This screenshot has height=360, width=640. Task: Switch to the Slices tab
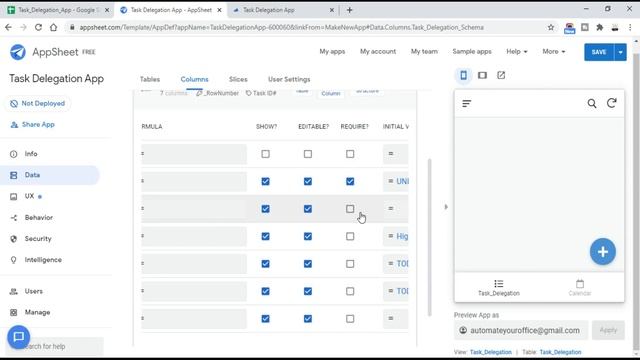(x=238, y=79)
